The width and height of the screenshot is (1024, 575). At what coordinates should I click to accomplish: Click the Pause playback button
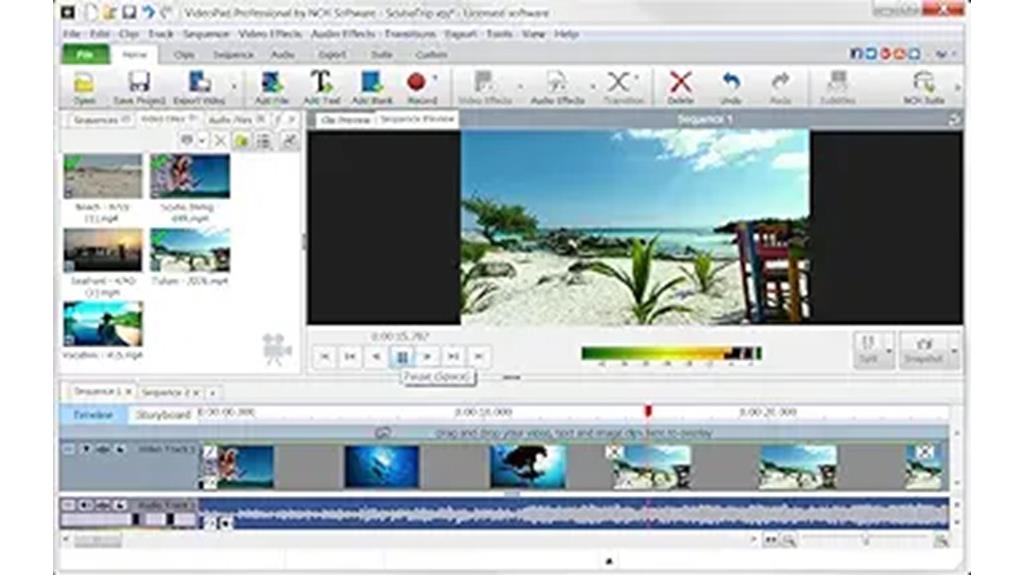point(402,357)
